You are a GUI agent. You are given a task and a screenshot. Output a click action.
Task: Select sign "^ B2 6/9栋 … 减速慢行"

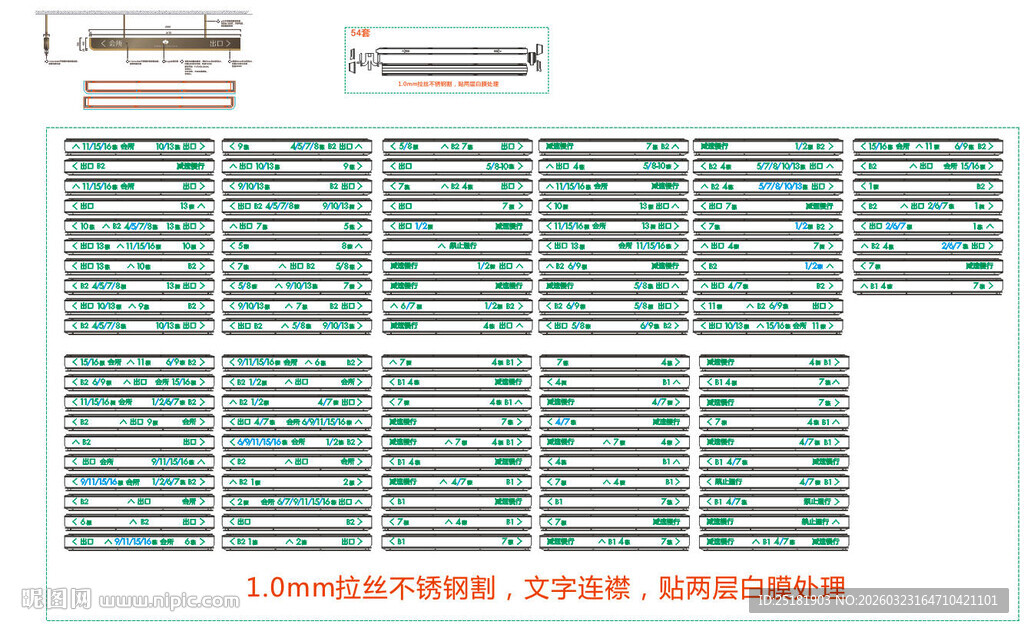tap(613, 268)
